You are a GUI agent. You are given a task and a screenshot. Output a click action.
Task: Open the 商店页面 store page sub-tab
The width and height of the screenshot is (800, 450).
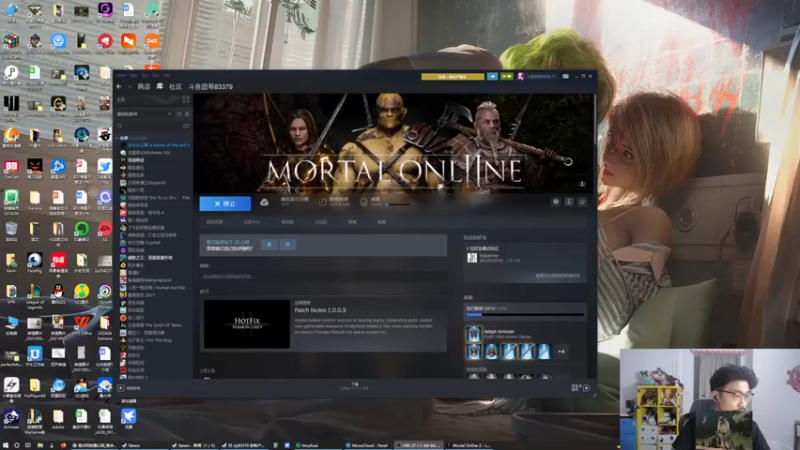pyautogui.click(x=215, y=222)
